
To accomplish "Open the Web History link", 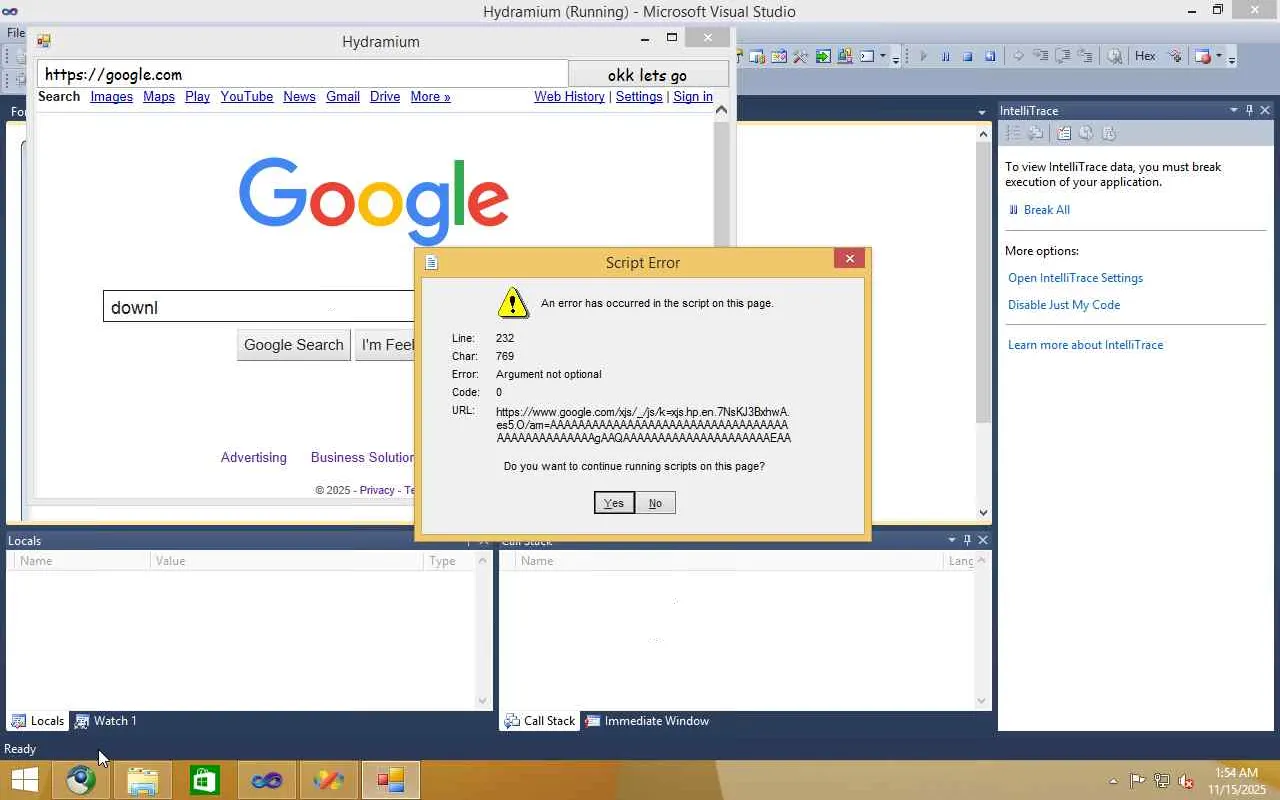I will (x=569, y=97).
